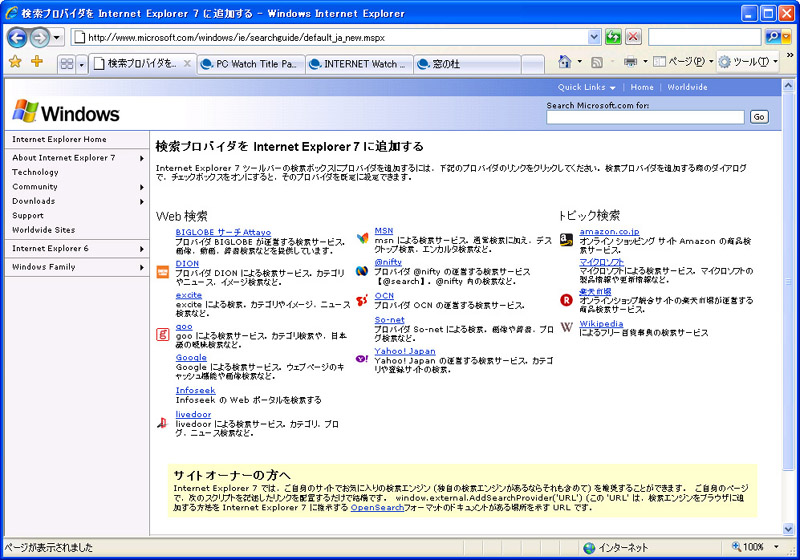Image resolution: width=800 pixels, height=560 pixels.
Task: Click the Yahoo! Japan provider icon
Action: click(x=362, y=359)
